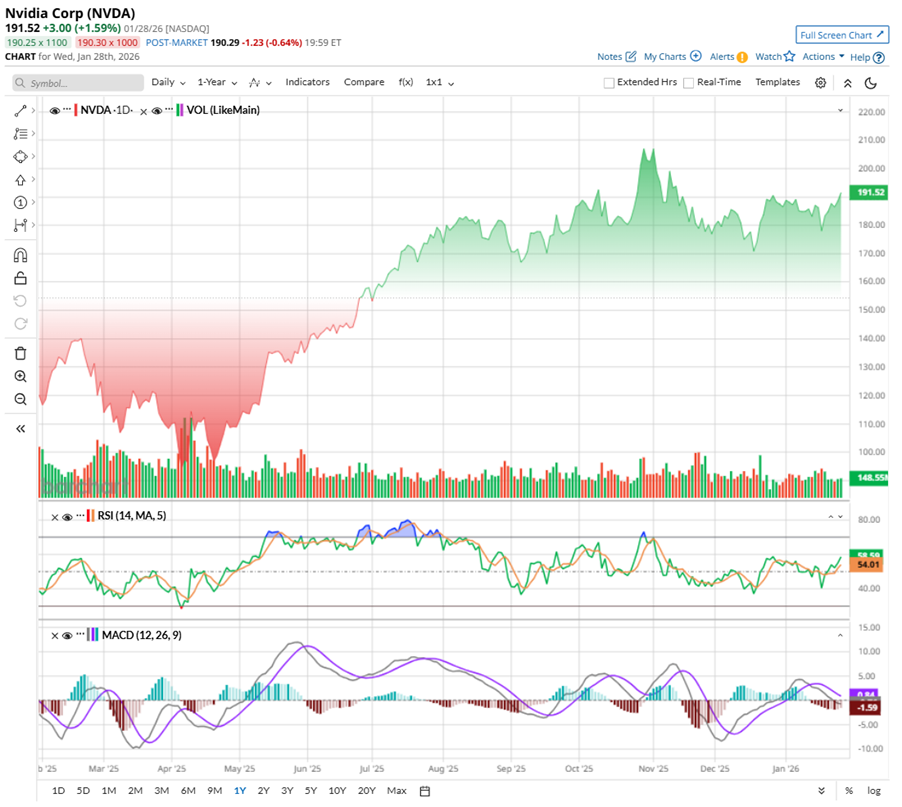
Task: Remove the NVDA series with x
Action: (x=143, y=112)
